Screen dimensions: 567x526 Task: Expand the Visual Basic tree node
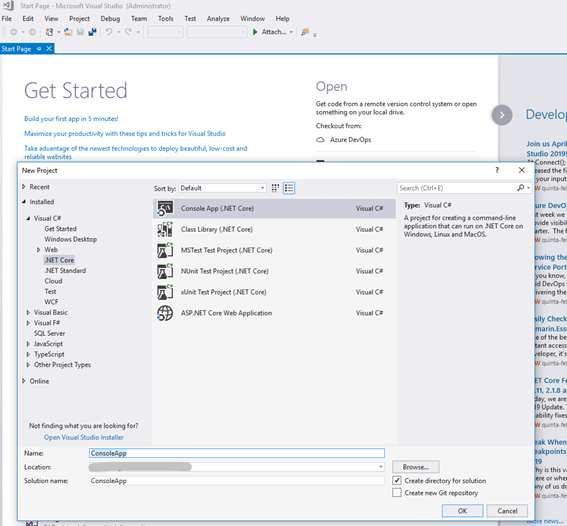(x=28, y=312)
